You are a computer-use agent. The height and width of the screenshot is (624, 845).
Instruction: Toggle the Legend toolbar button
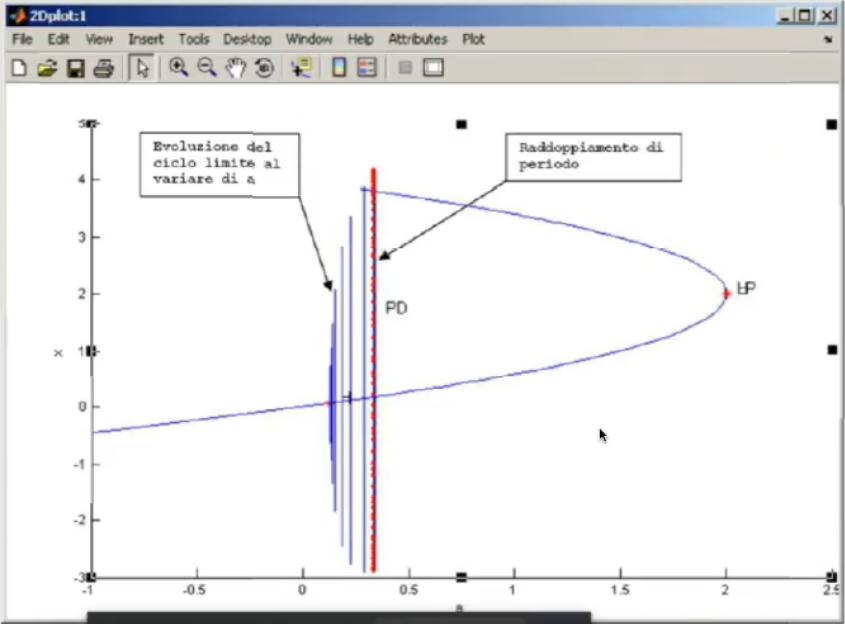[366, 68]
